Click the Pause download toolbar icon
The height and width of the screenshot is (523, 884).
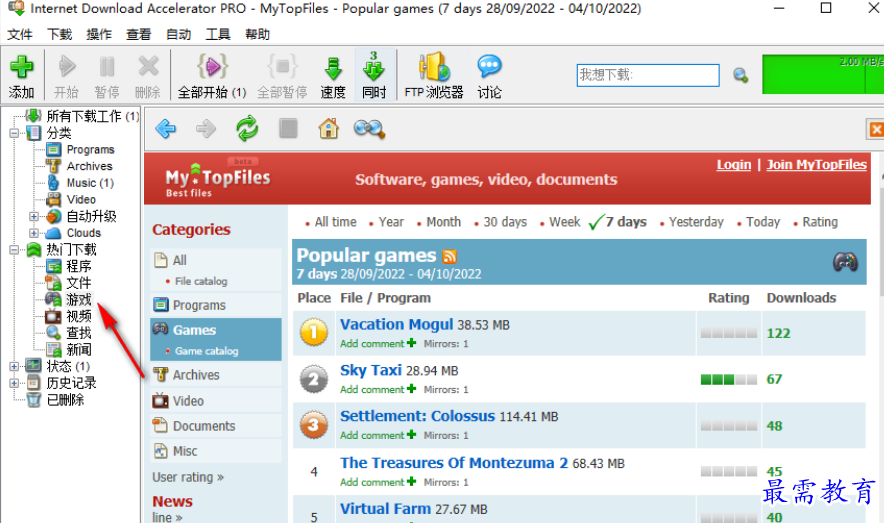coord(107,67)
